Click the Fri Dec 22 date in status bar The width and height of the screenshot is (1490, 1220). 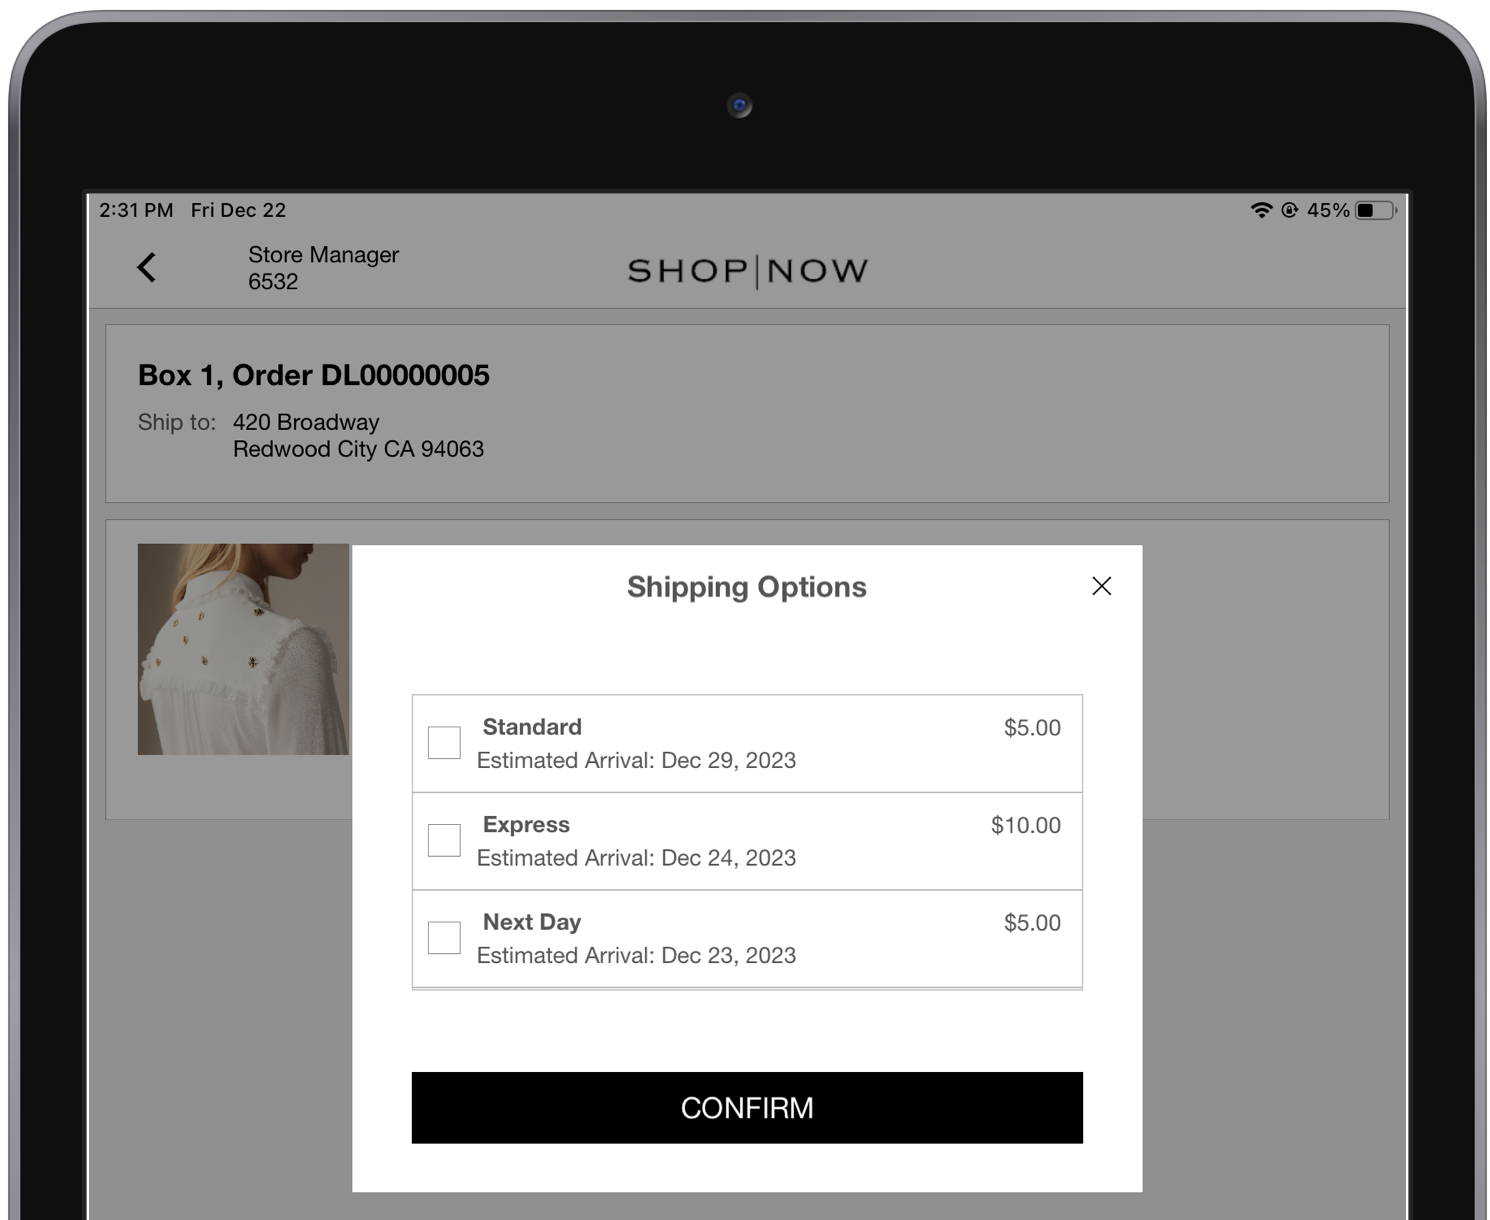click(238, 210)
